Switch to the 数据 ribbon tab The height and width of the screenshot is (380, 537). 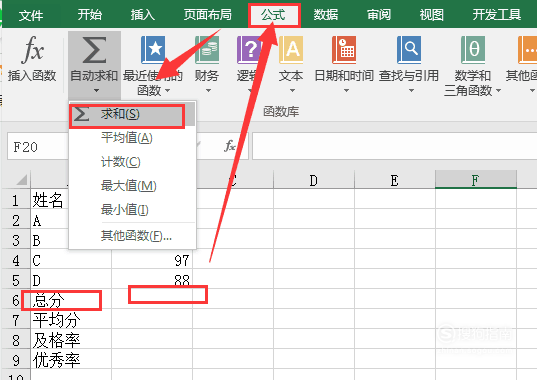(x=326, y=15)
